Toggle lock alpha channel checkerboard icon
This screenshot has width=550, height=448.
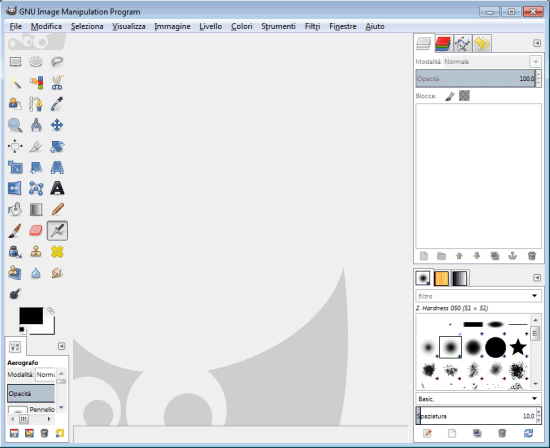464,96
